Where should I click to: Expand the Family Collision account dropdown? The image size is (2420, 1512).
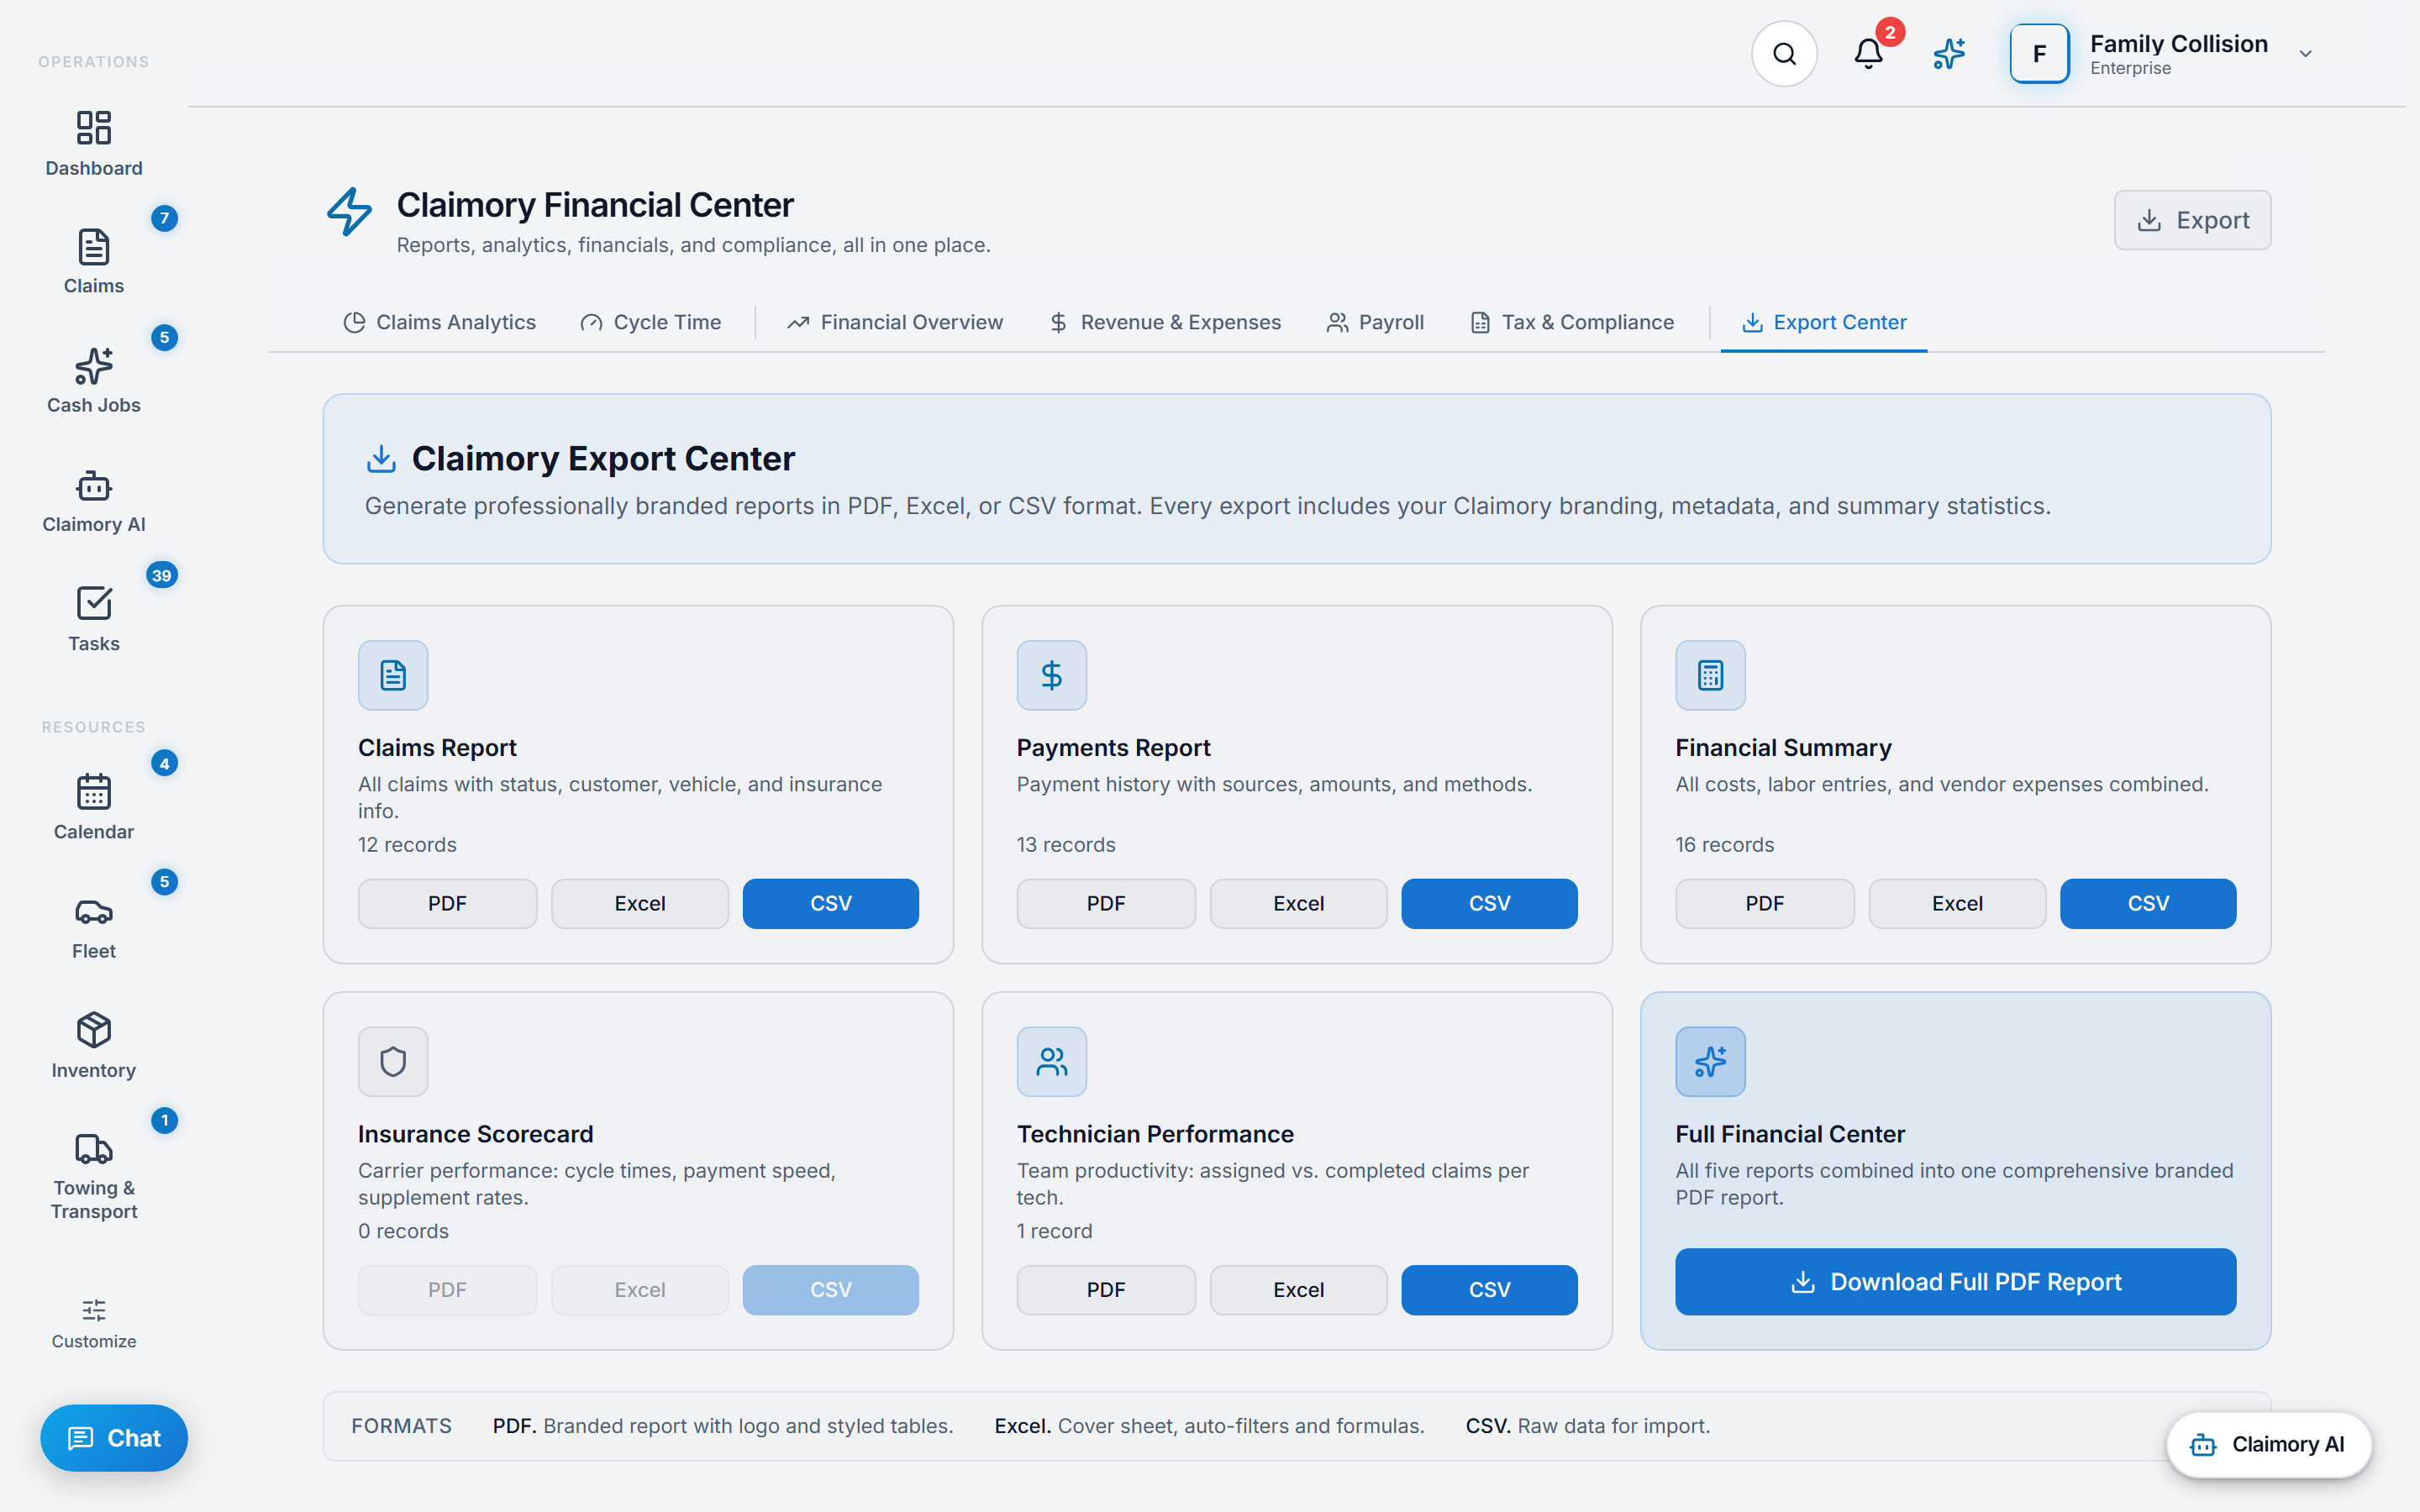[x=2305, y=54]
